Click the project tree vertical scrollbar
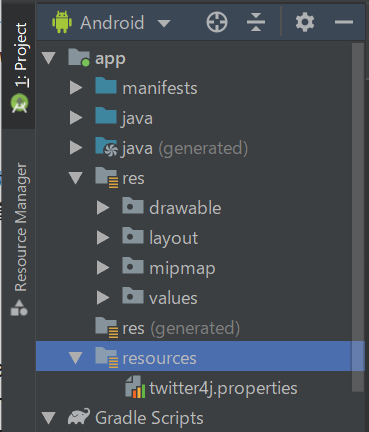Image resolution: width=369 pixels, height=432 pixels. click(x=358, y=217)
